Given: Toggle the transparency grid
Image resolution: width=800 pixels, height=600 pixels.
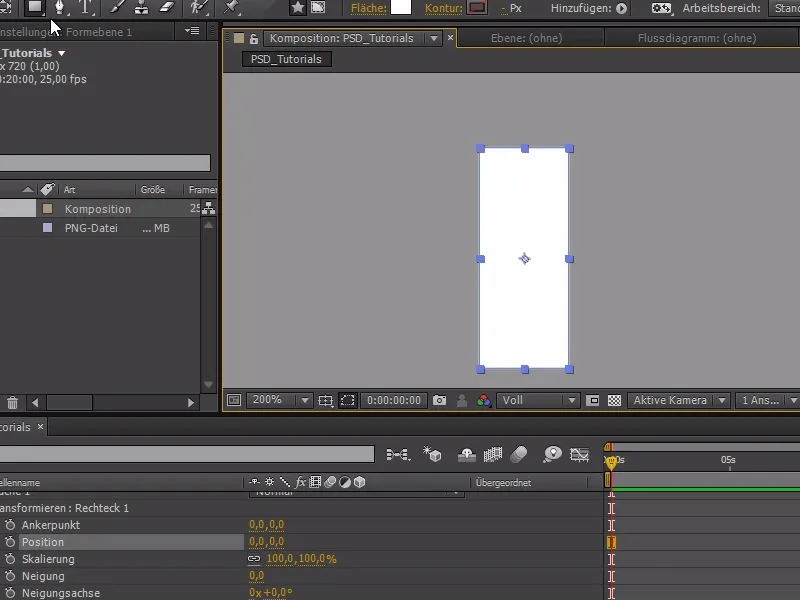Looking at the screenshot, I should coord(614,401).
